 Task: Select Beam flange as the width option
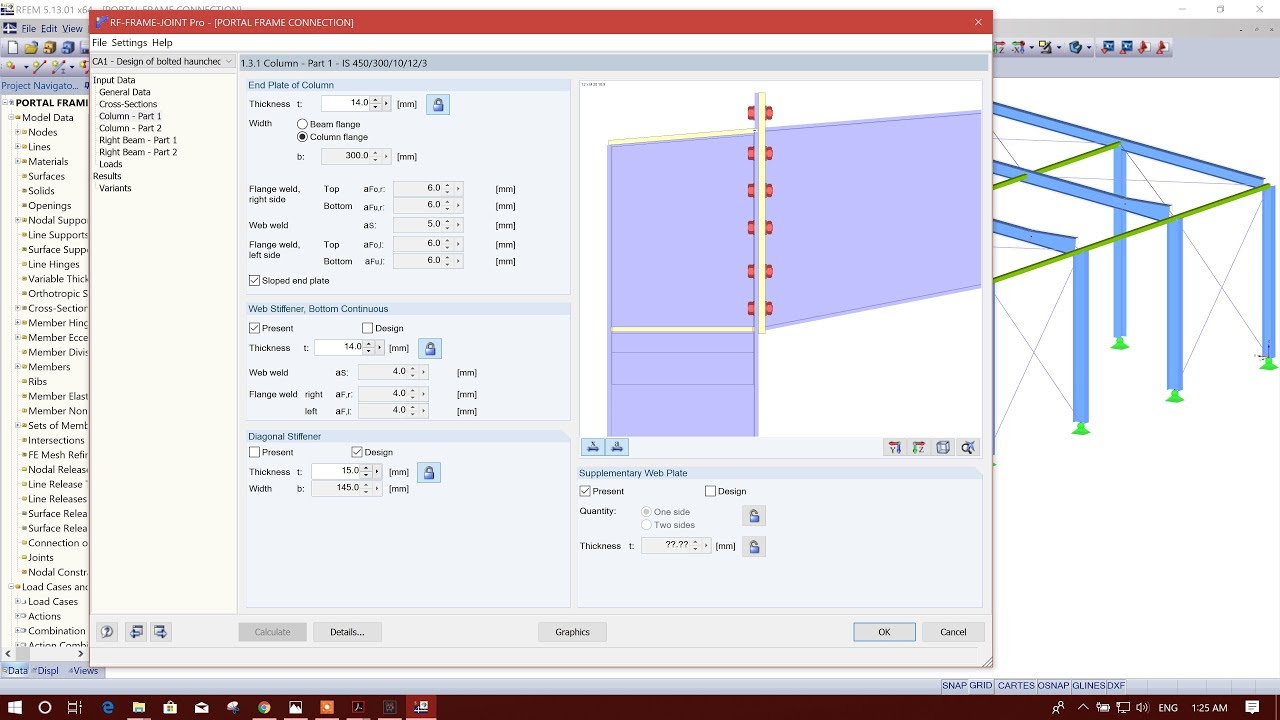click(x=302, y=123)
